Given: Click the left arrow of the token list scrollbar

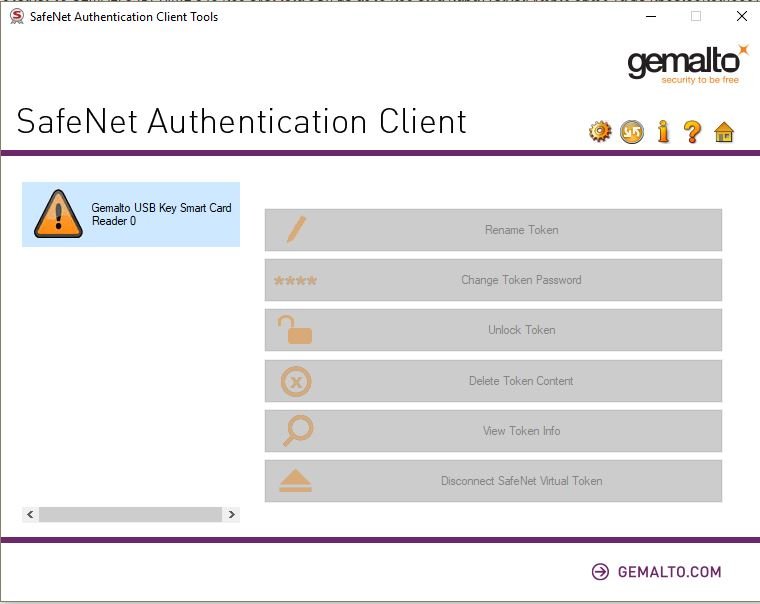Looking at the screenshot, I should click(x=30, y=514).
